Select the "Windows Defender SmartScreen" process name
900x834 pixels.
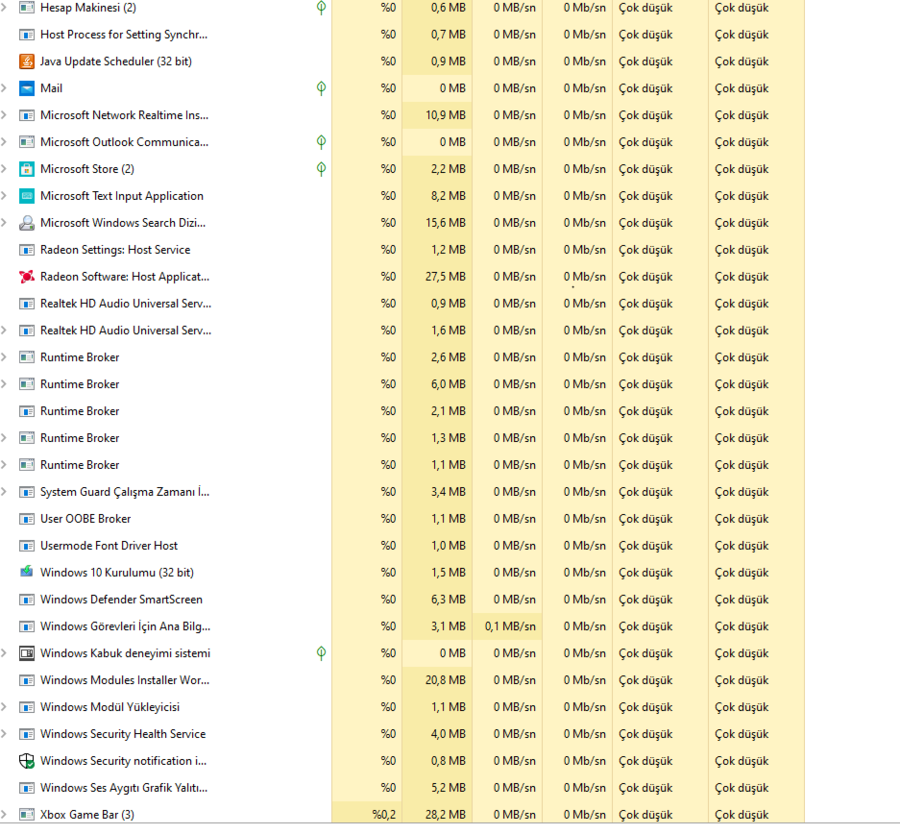(121, 599)
